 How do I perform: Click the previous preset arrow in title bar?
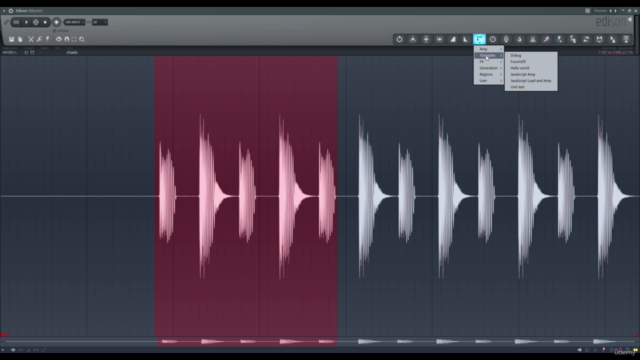tap(611, 11)
